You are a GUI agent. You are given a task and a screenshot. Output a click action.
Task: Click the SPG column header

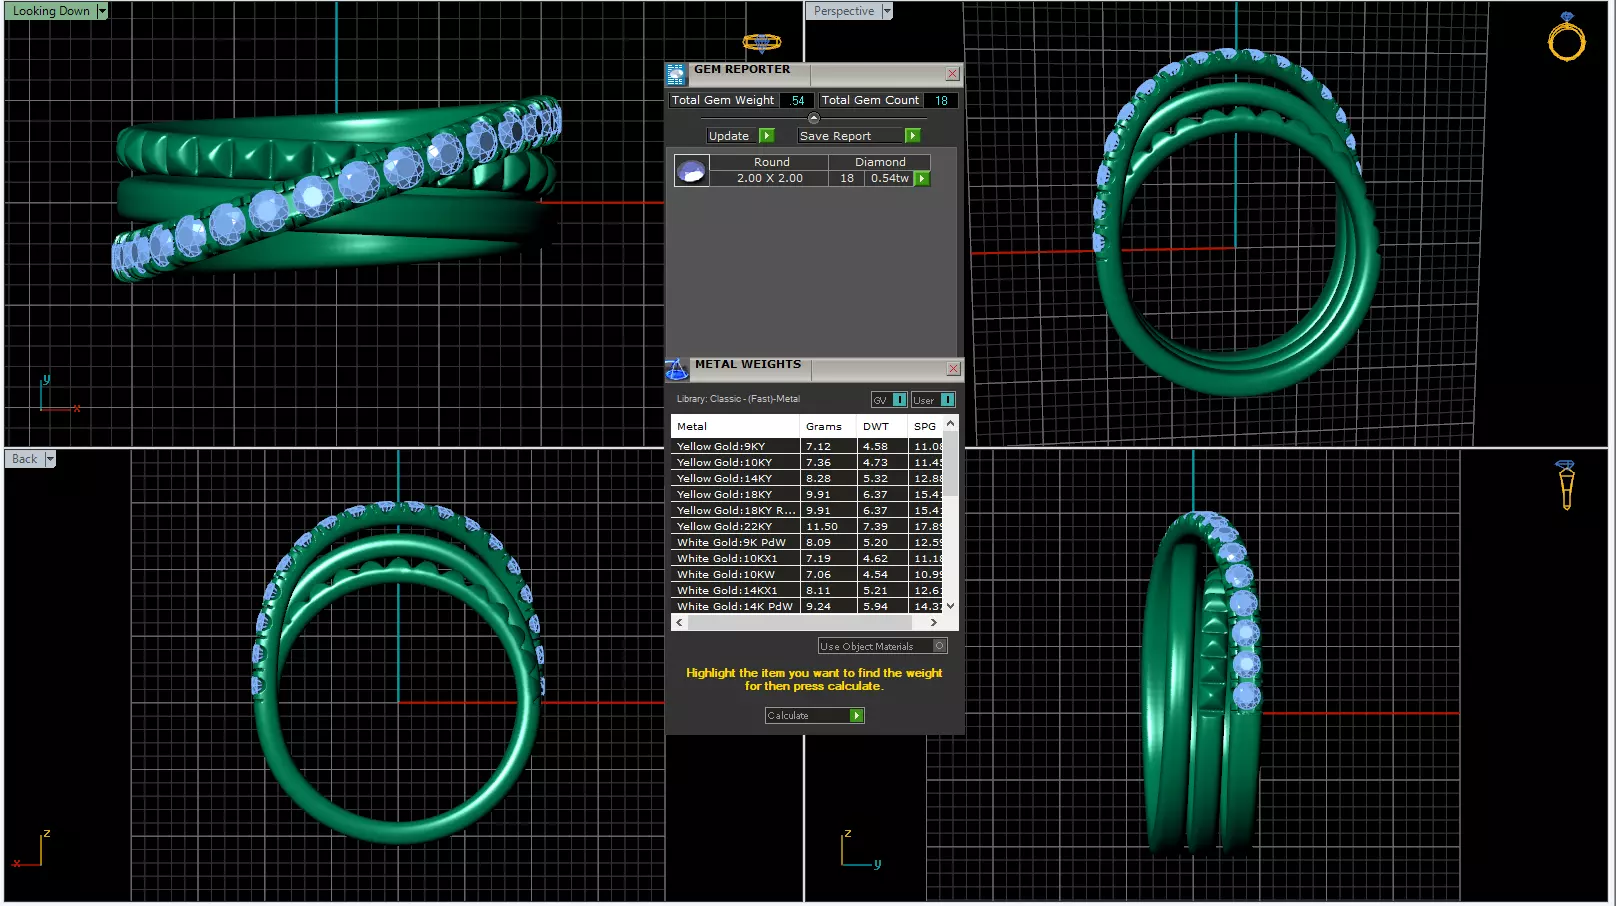pyautogui.click(x=926, y=426)
